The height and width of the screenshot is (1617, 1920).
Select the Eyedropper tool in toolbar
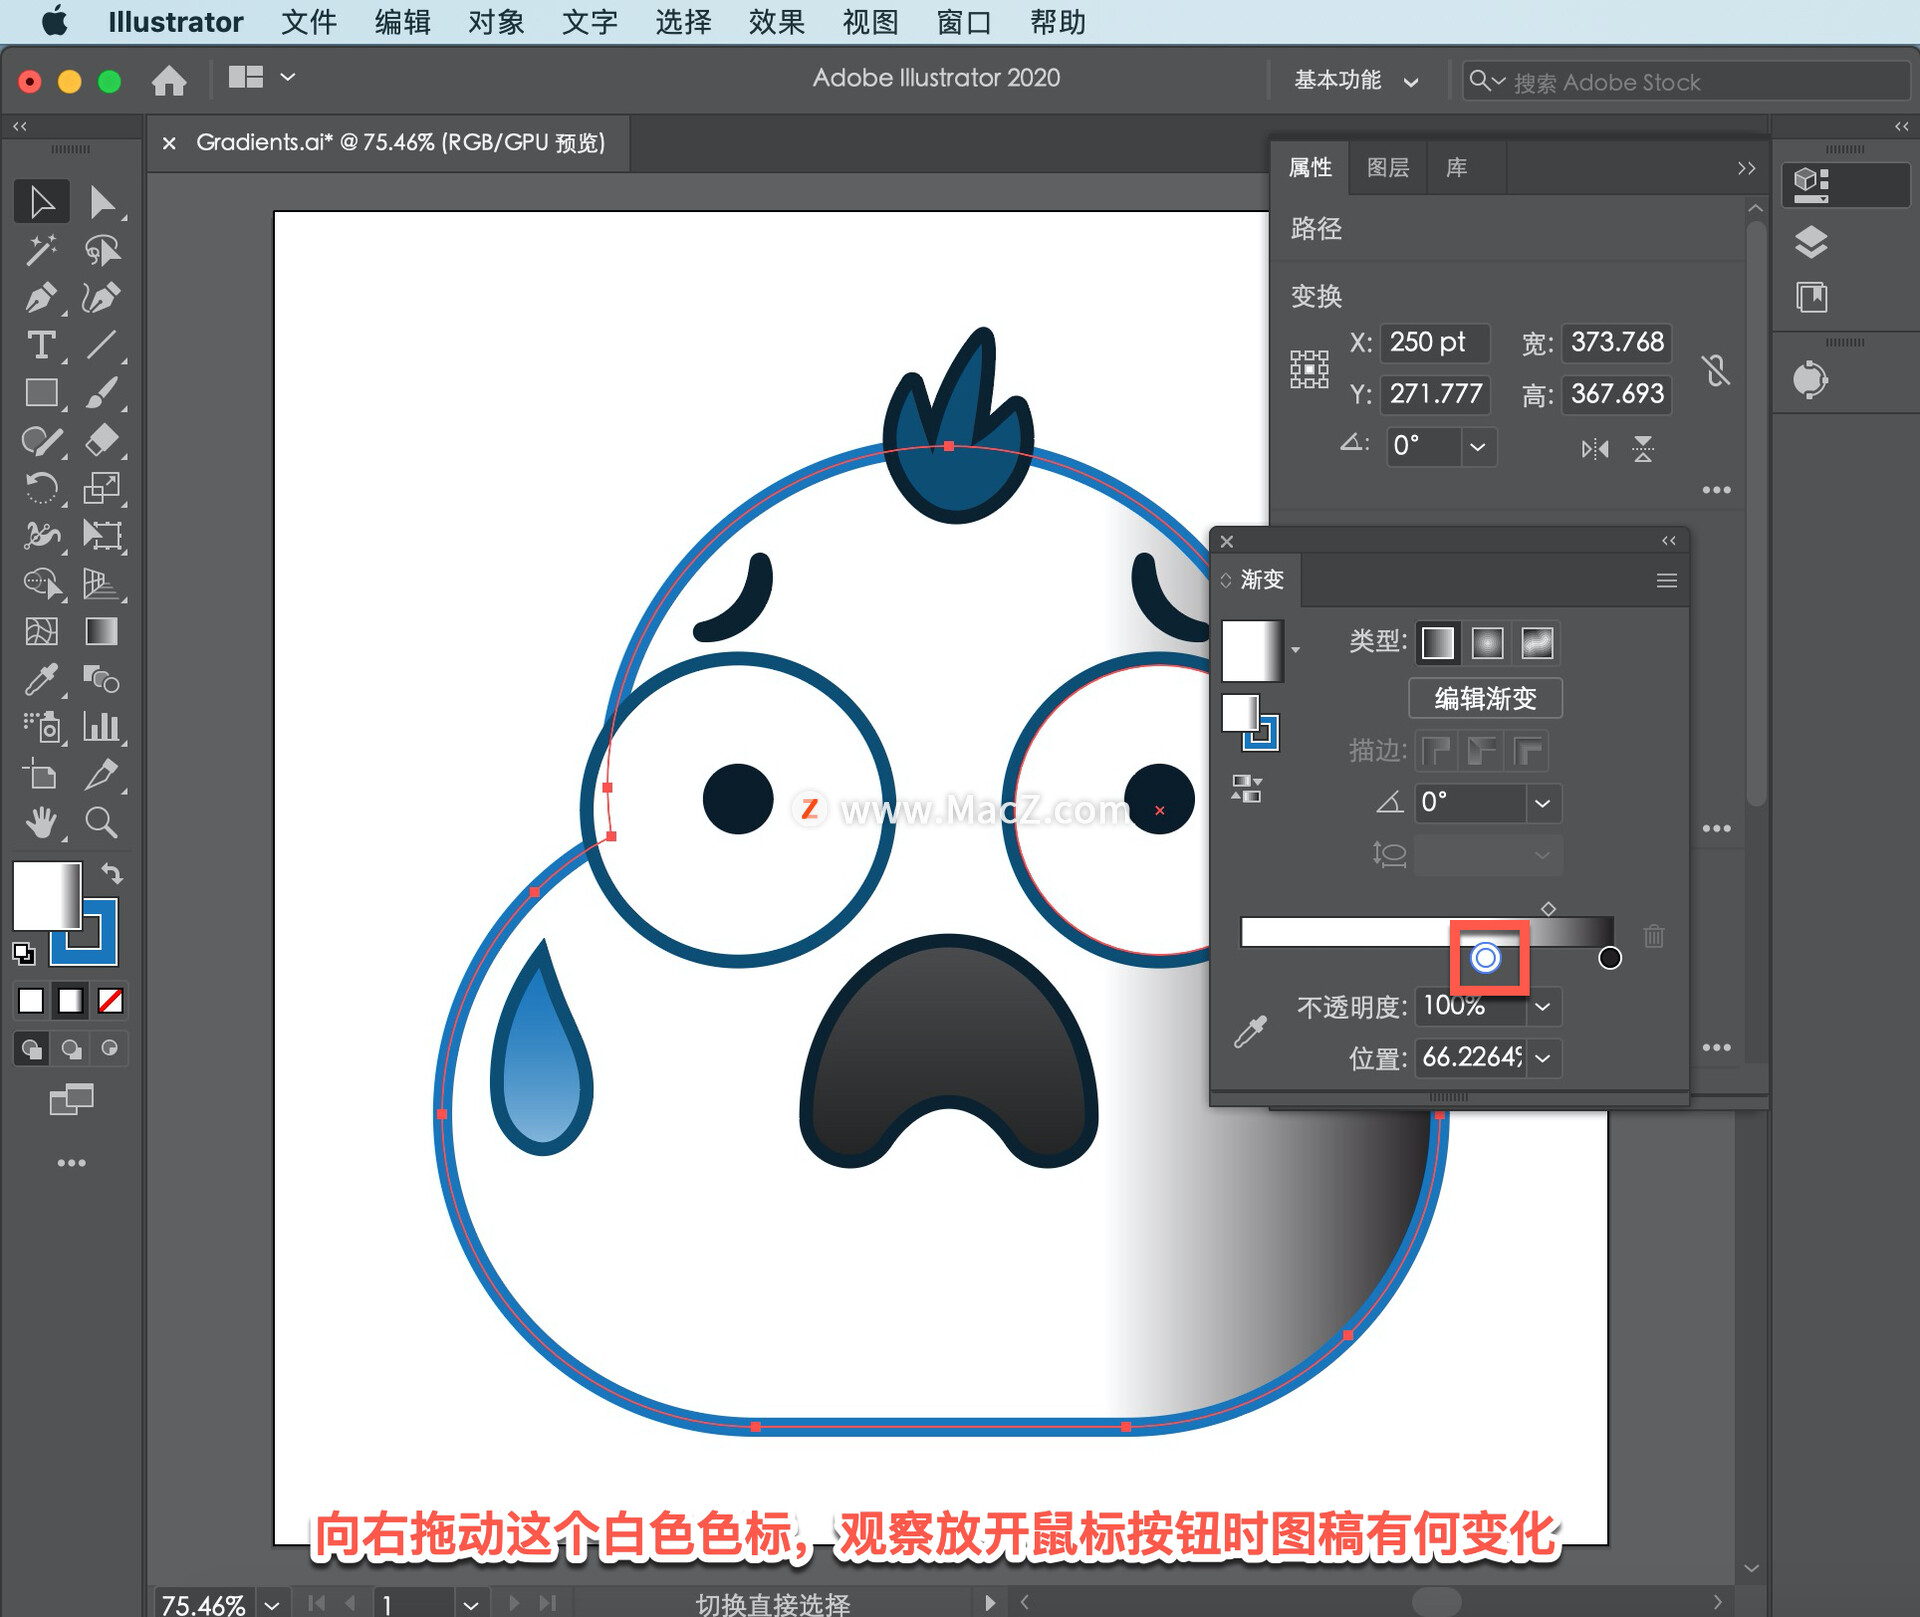[40, 680]
